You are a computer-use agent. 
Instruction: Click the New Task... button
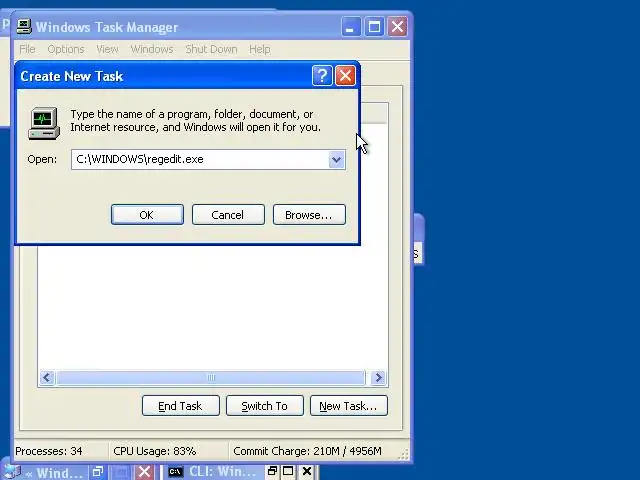pos(349,406)
